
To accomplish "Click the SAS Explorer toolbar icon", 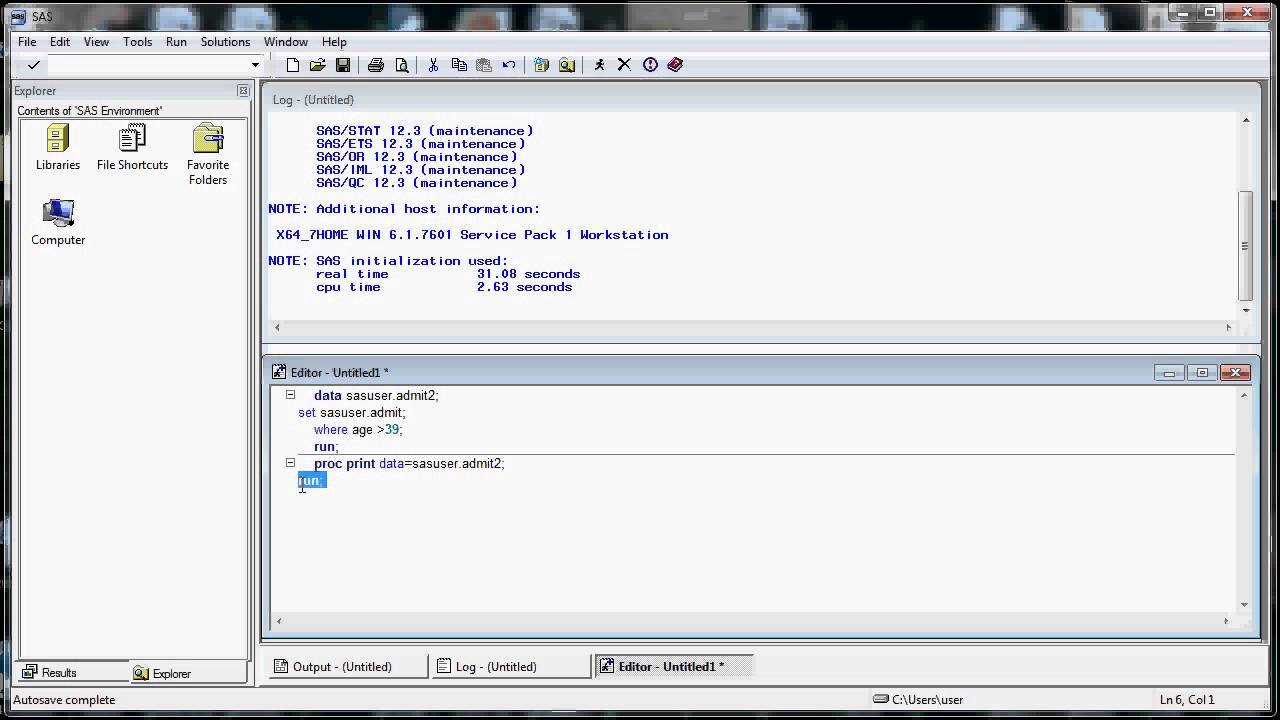I will (x=567, y=65).
